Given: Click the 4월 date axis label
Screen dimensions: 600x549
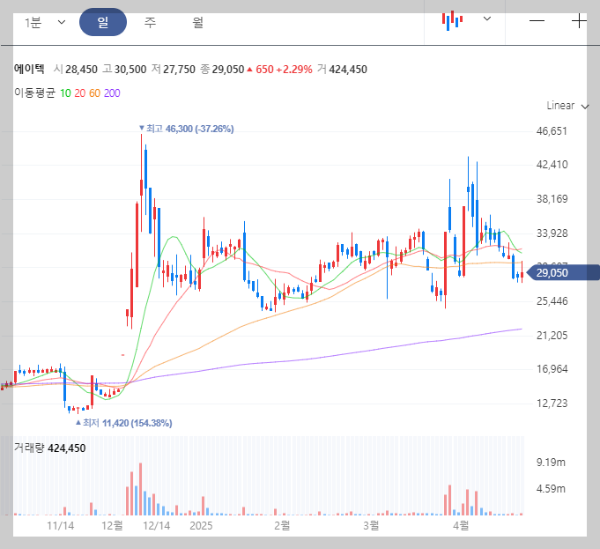Looking at the screenshot, I should pyautogui.click(x=461, y=526).
